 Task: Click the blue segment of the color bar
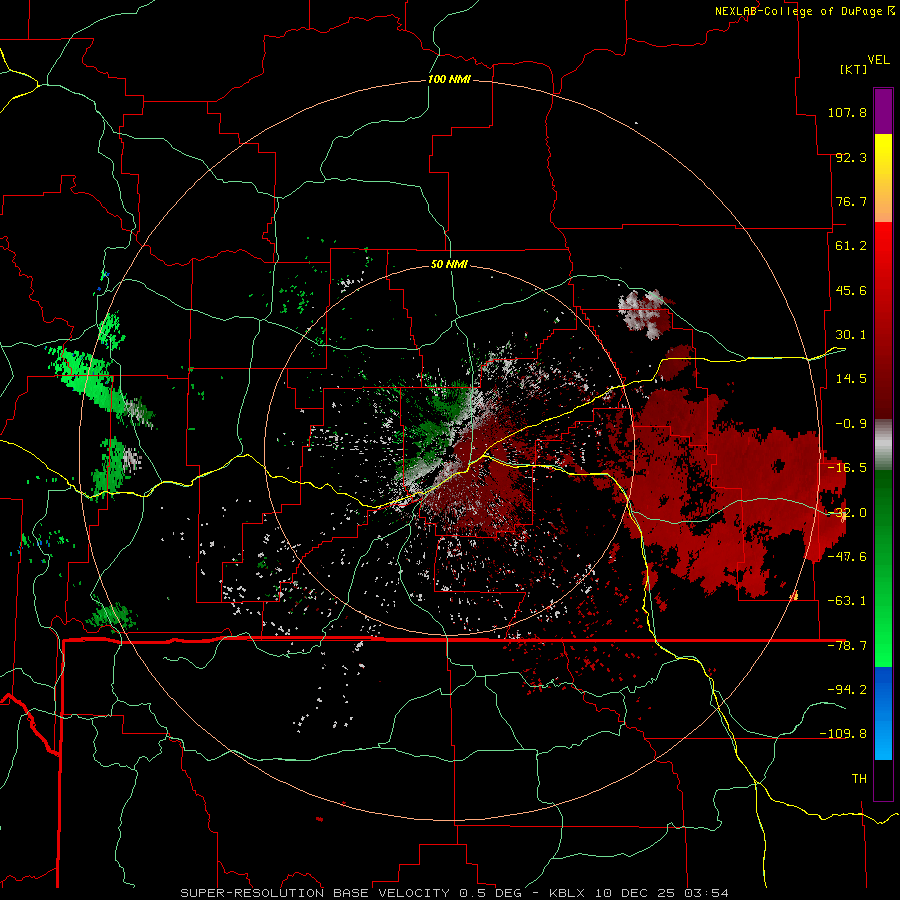tap(883, 713)
